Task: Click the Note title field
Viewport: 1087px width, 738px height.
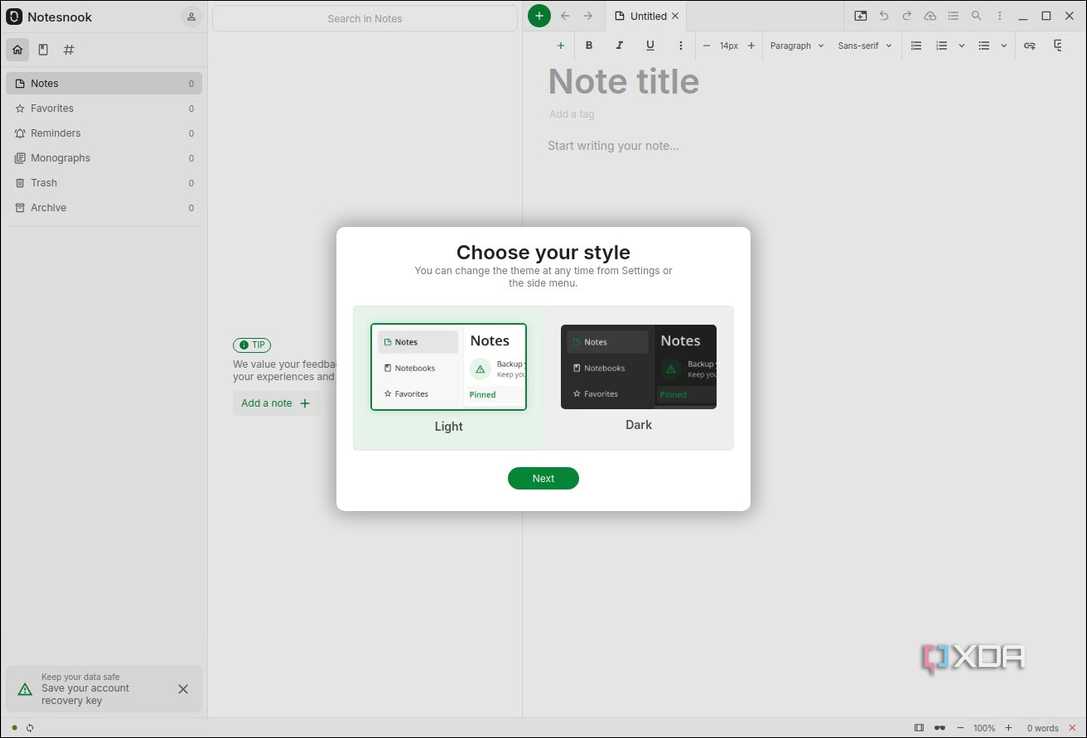Action: [623, 82]
